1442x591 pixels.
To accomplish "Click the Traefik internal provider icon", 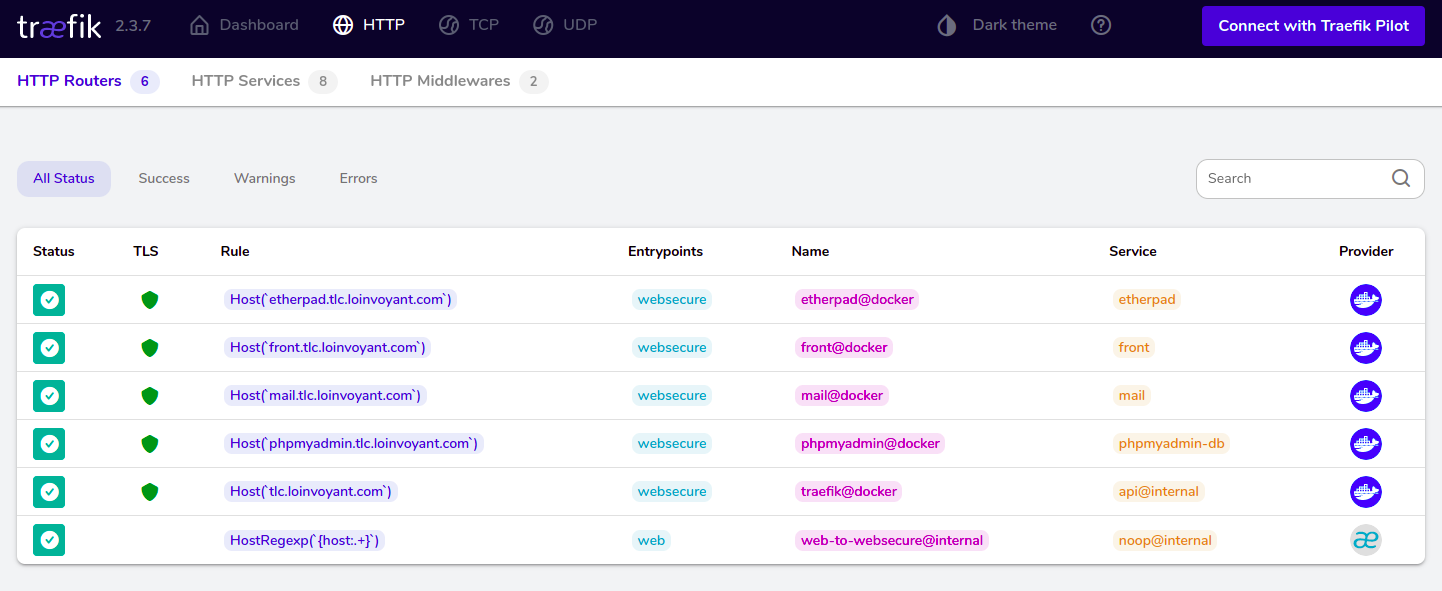I will pos(1365,540).
